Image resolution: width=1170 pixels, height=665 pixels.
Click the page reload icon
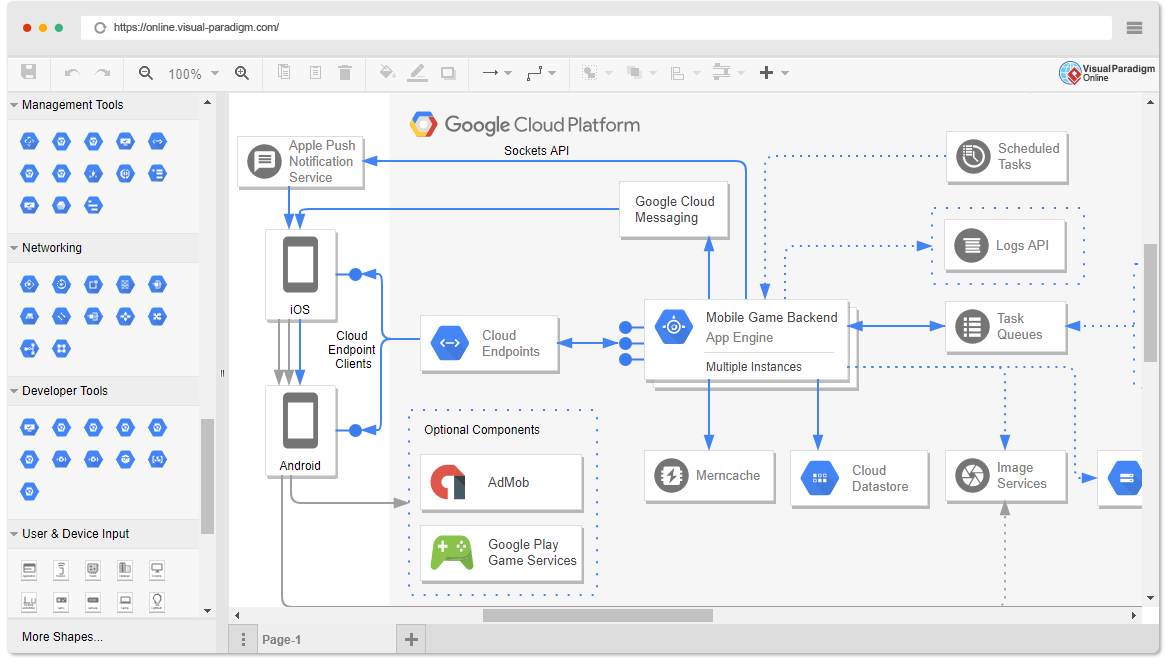coord(100,28)
